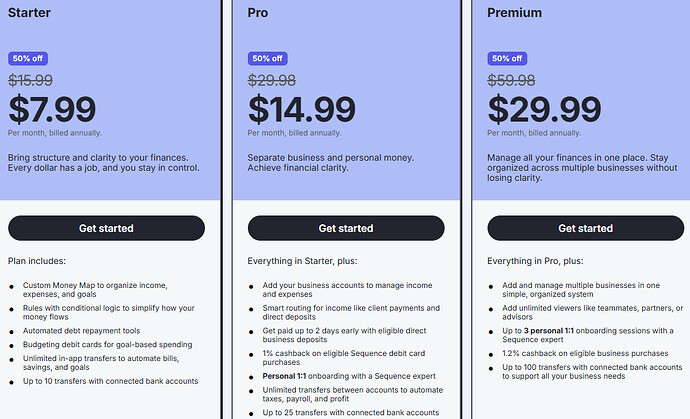Click the struck-through $59.98 price
This screenshot has width=690, height=419.
tap(511, 80)
